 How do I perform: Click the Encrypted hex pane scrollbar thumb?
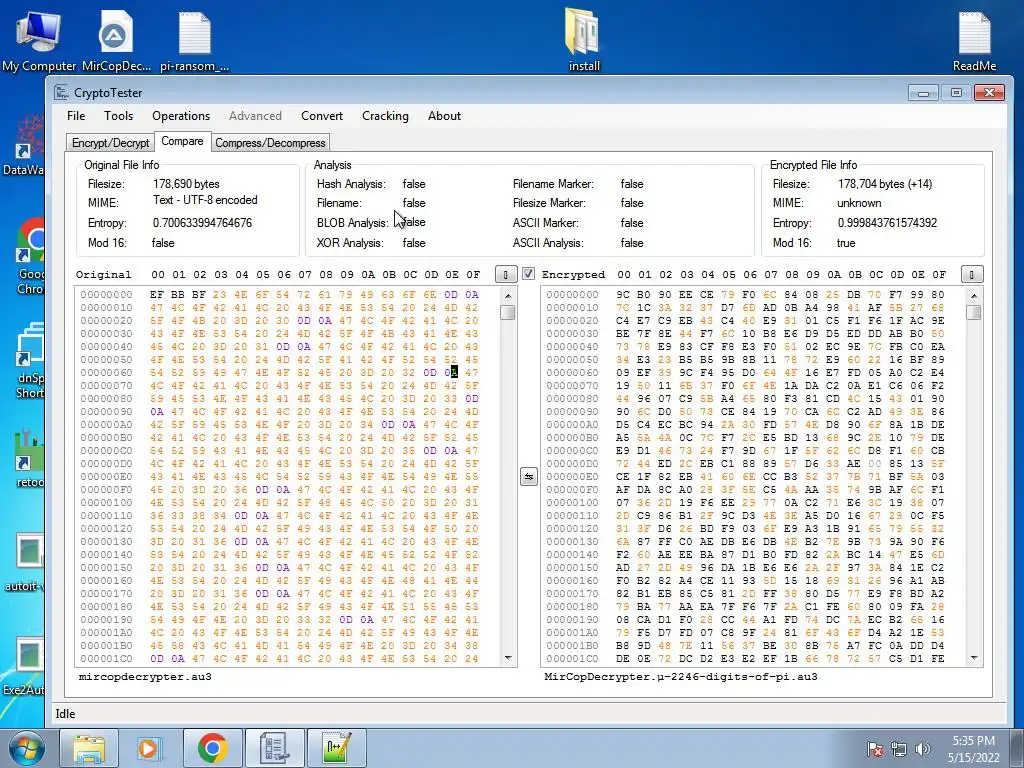point(974,312)
